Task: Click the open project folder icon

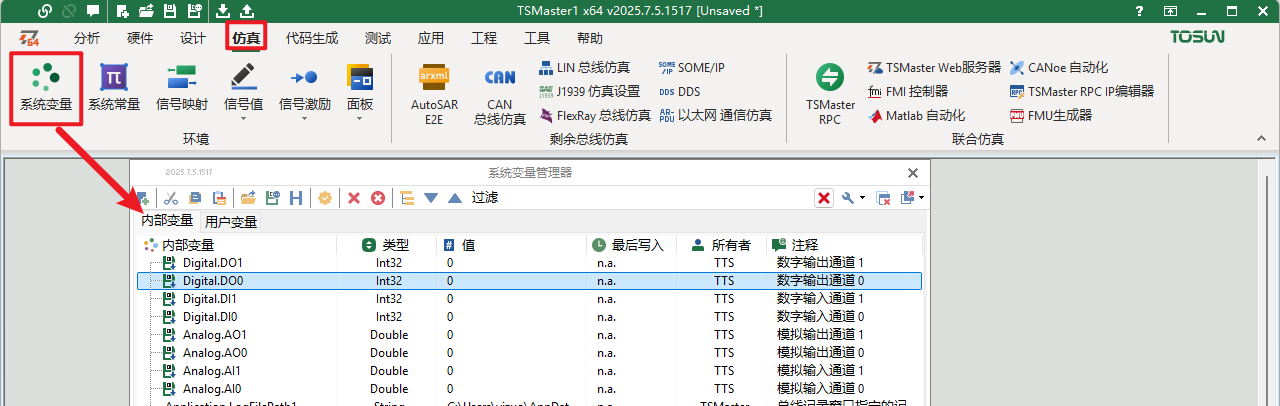Action: pyautogui.click(x=146, y=11)
